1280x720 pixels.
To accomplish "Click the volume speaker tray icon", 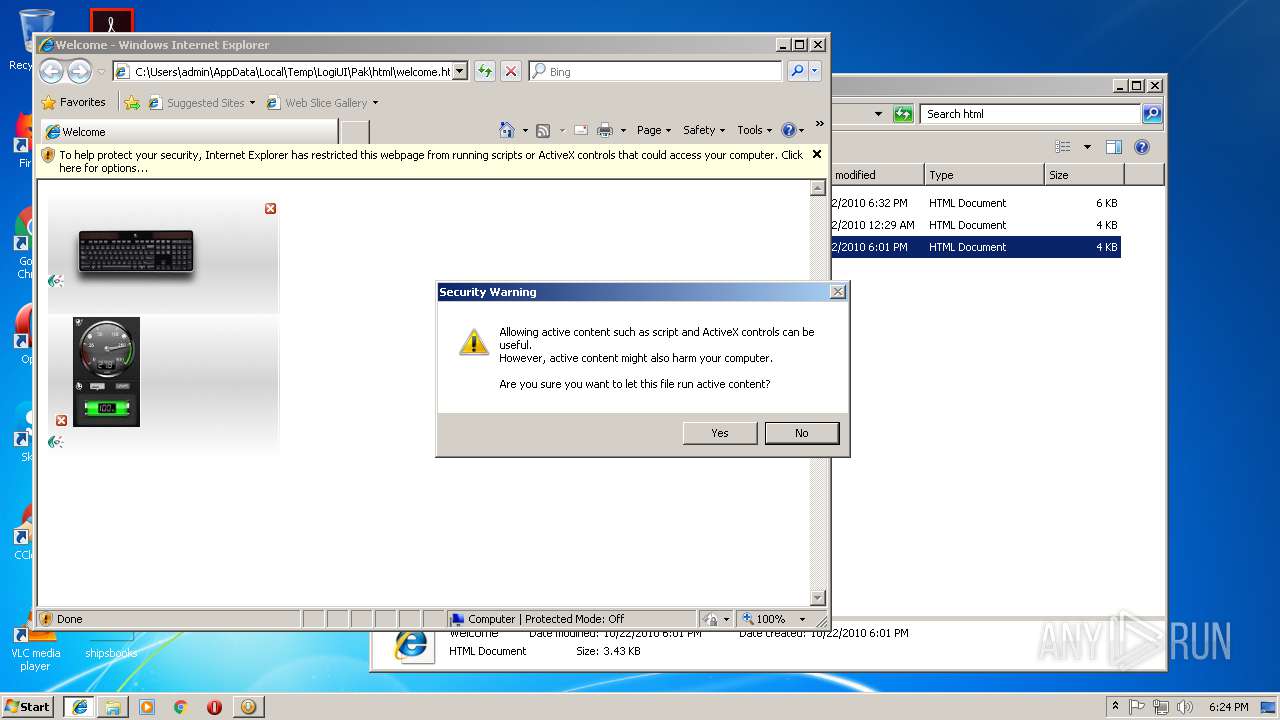I will coord(1185,706).
